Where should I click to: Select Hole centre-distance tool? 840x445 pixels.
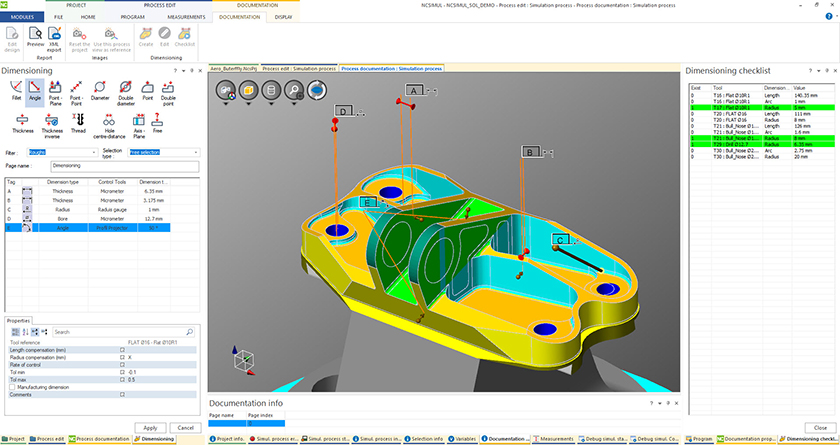108,122
